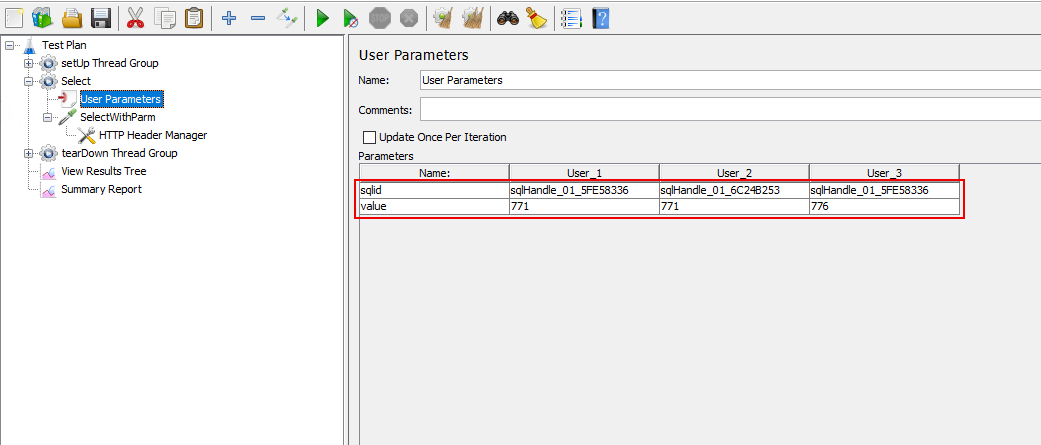
Task: Open the Function Helper list icon
Action: point(571,17)
